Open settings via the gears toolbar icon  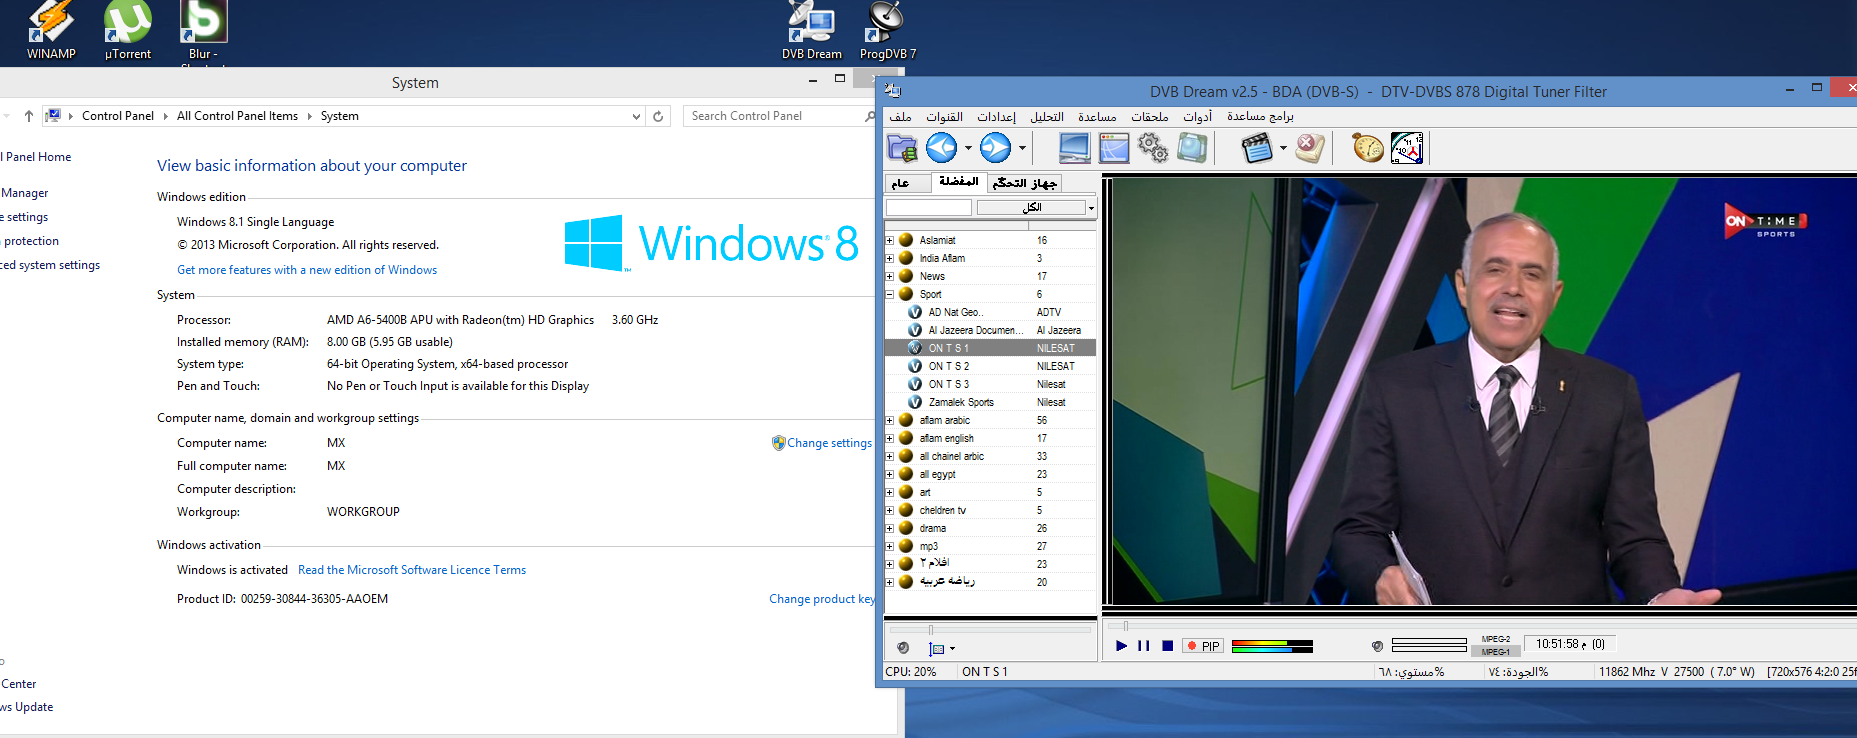point(1153,148)
